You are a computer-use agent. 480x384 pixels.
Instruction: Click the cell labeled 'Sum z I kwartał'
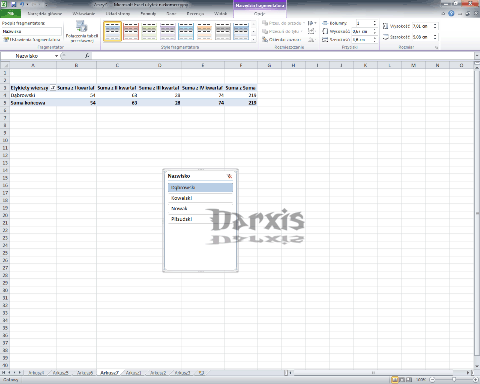click(x=76, y=88)
